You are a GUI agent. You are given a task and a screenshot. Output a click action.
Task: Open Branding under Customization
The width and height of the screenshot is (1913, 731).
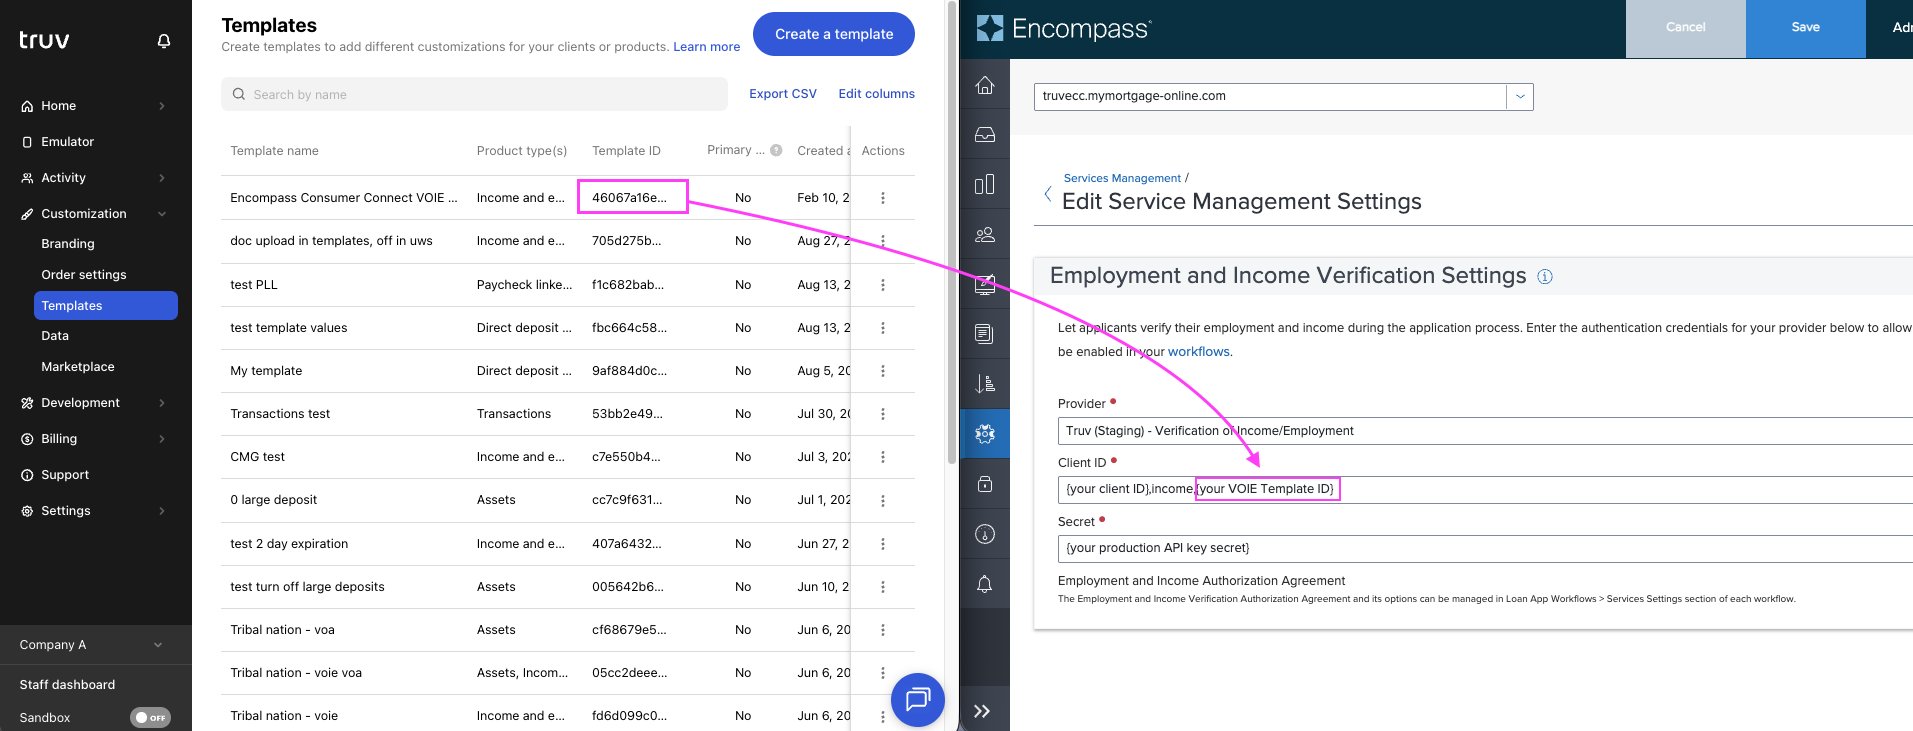68,244
